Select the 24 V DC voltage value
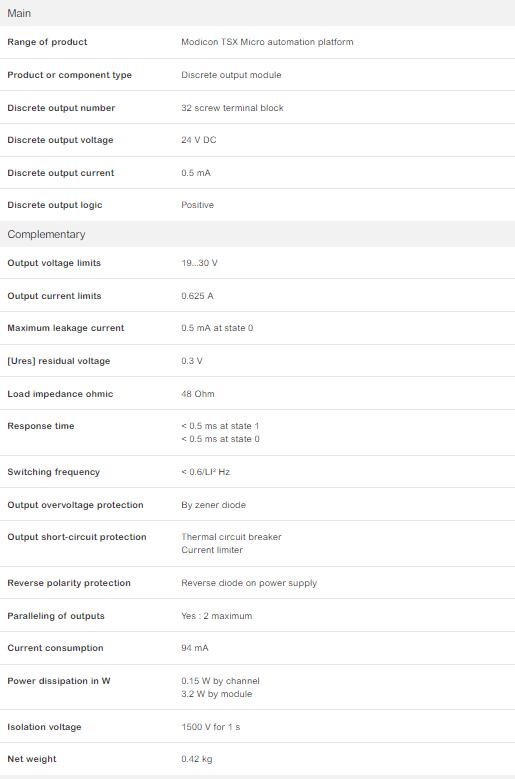This screenshot has height=779, width=515. (x=199, y=140)
